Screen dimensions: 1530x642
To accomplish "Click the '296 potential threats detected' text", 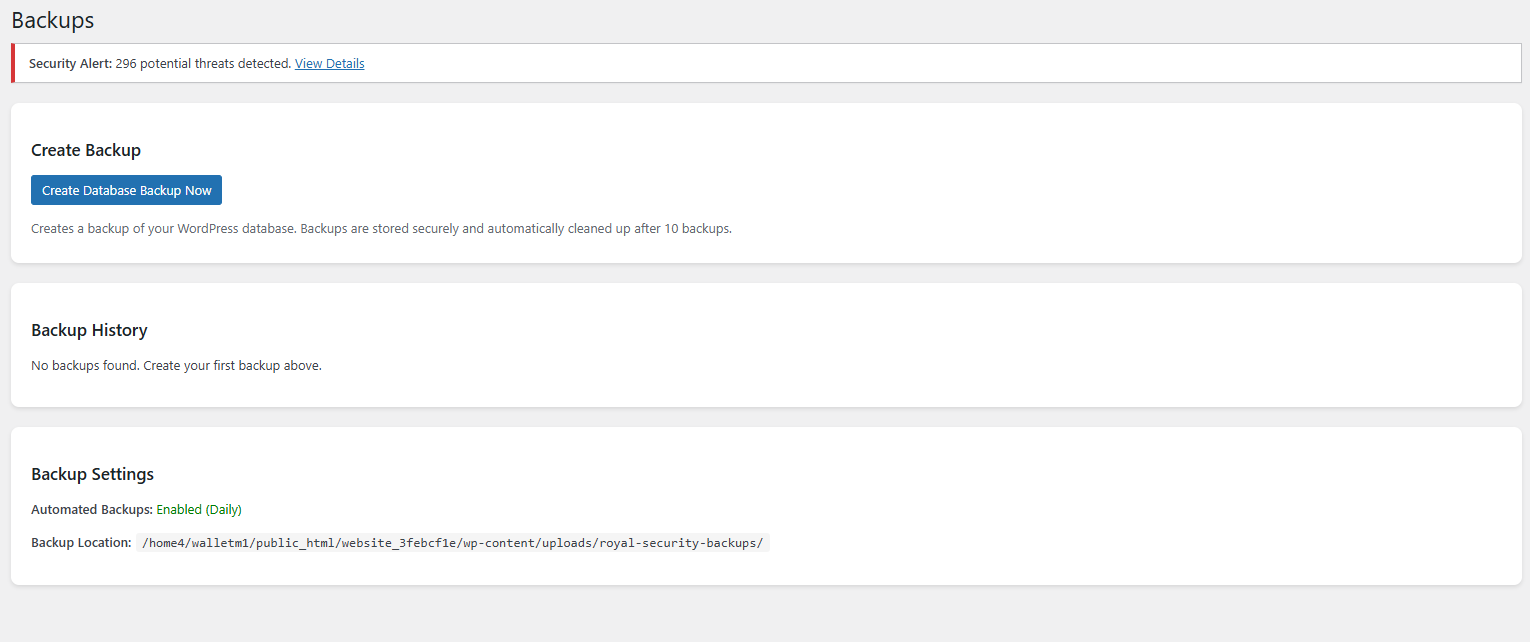I will point(202,63).
